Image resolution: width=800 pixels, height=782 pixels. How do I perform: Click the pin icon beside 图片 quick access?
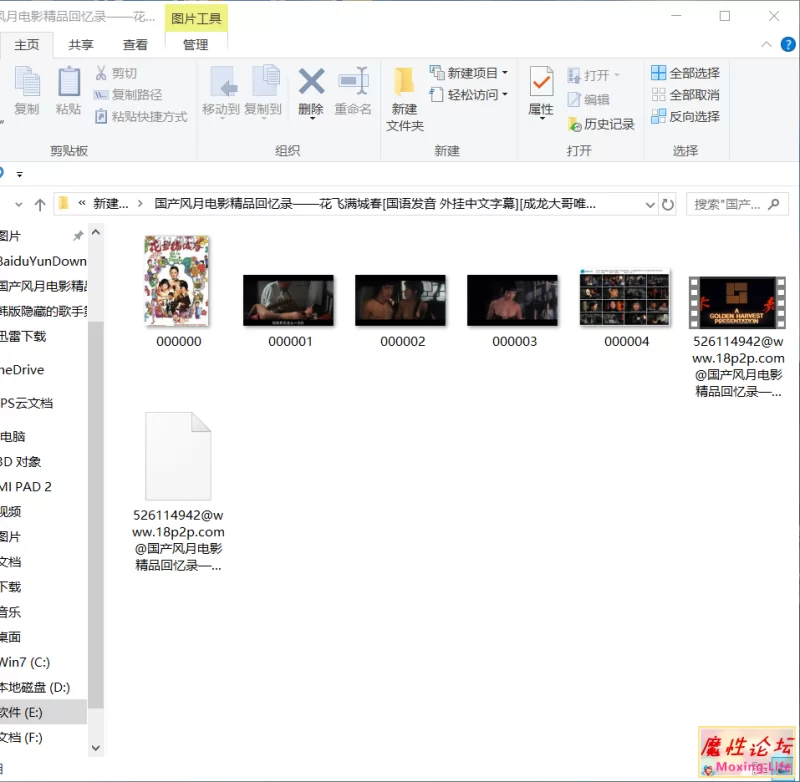[78, 235]
